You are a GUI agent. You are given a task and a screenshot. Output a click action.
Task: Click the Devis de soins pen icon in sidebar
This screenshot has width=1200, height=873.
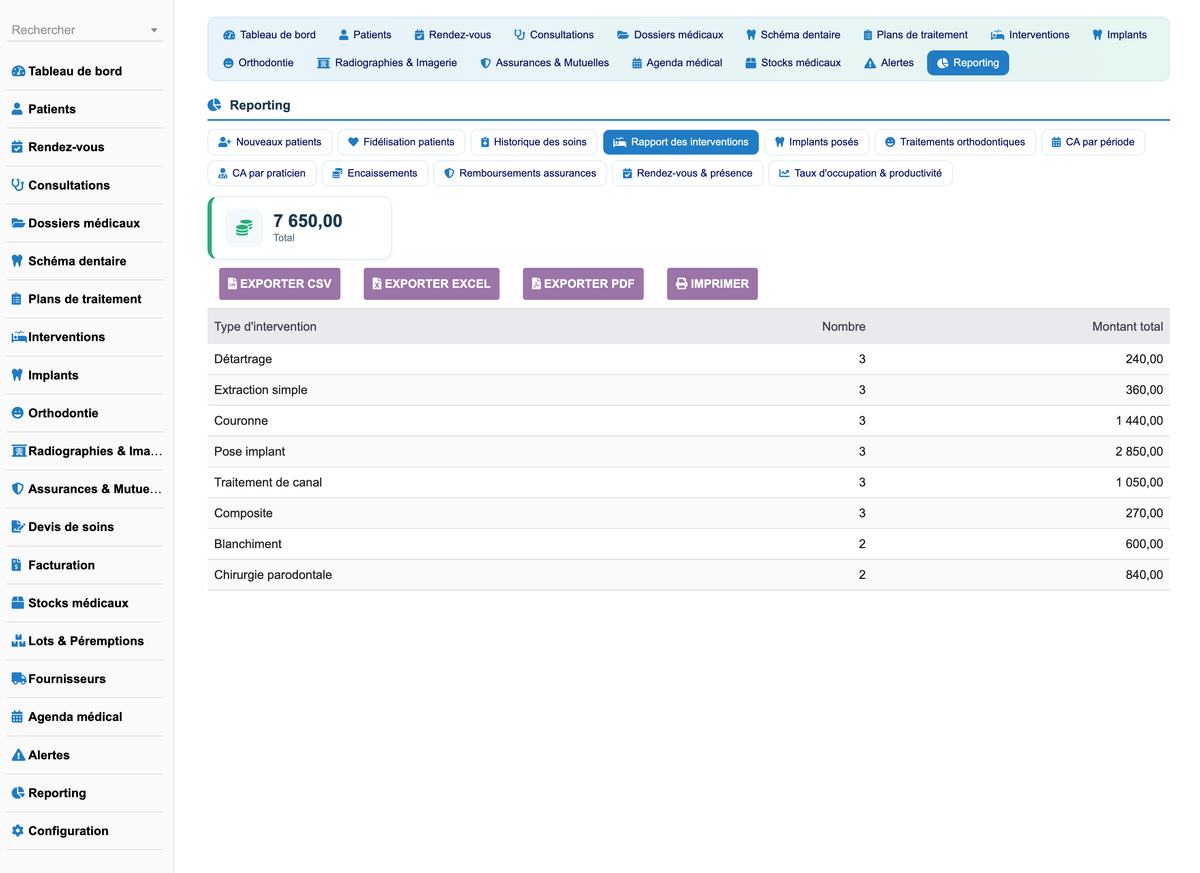pos(18,527)
